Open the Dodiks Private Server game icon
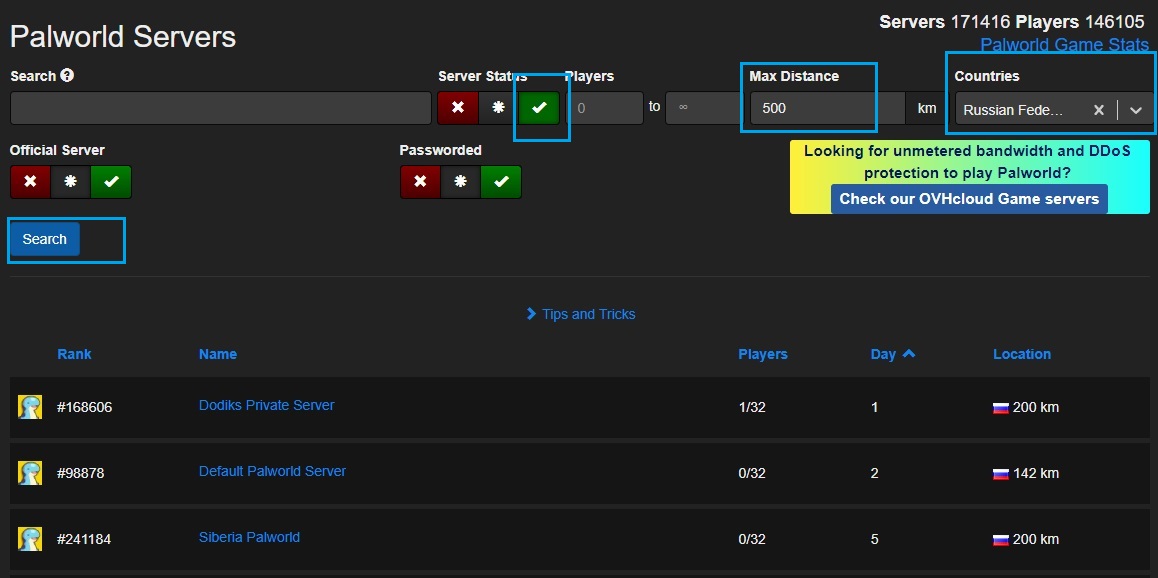This screenshot has height=578, width=1158. tap(30, 407)
